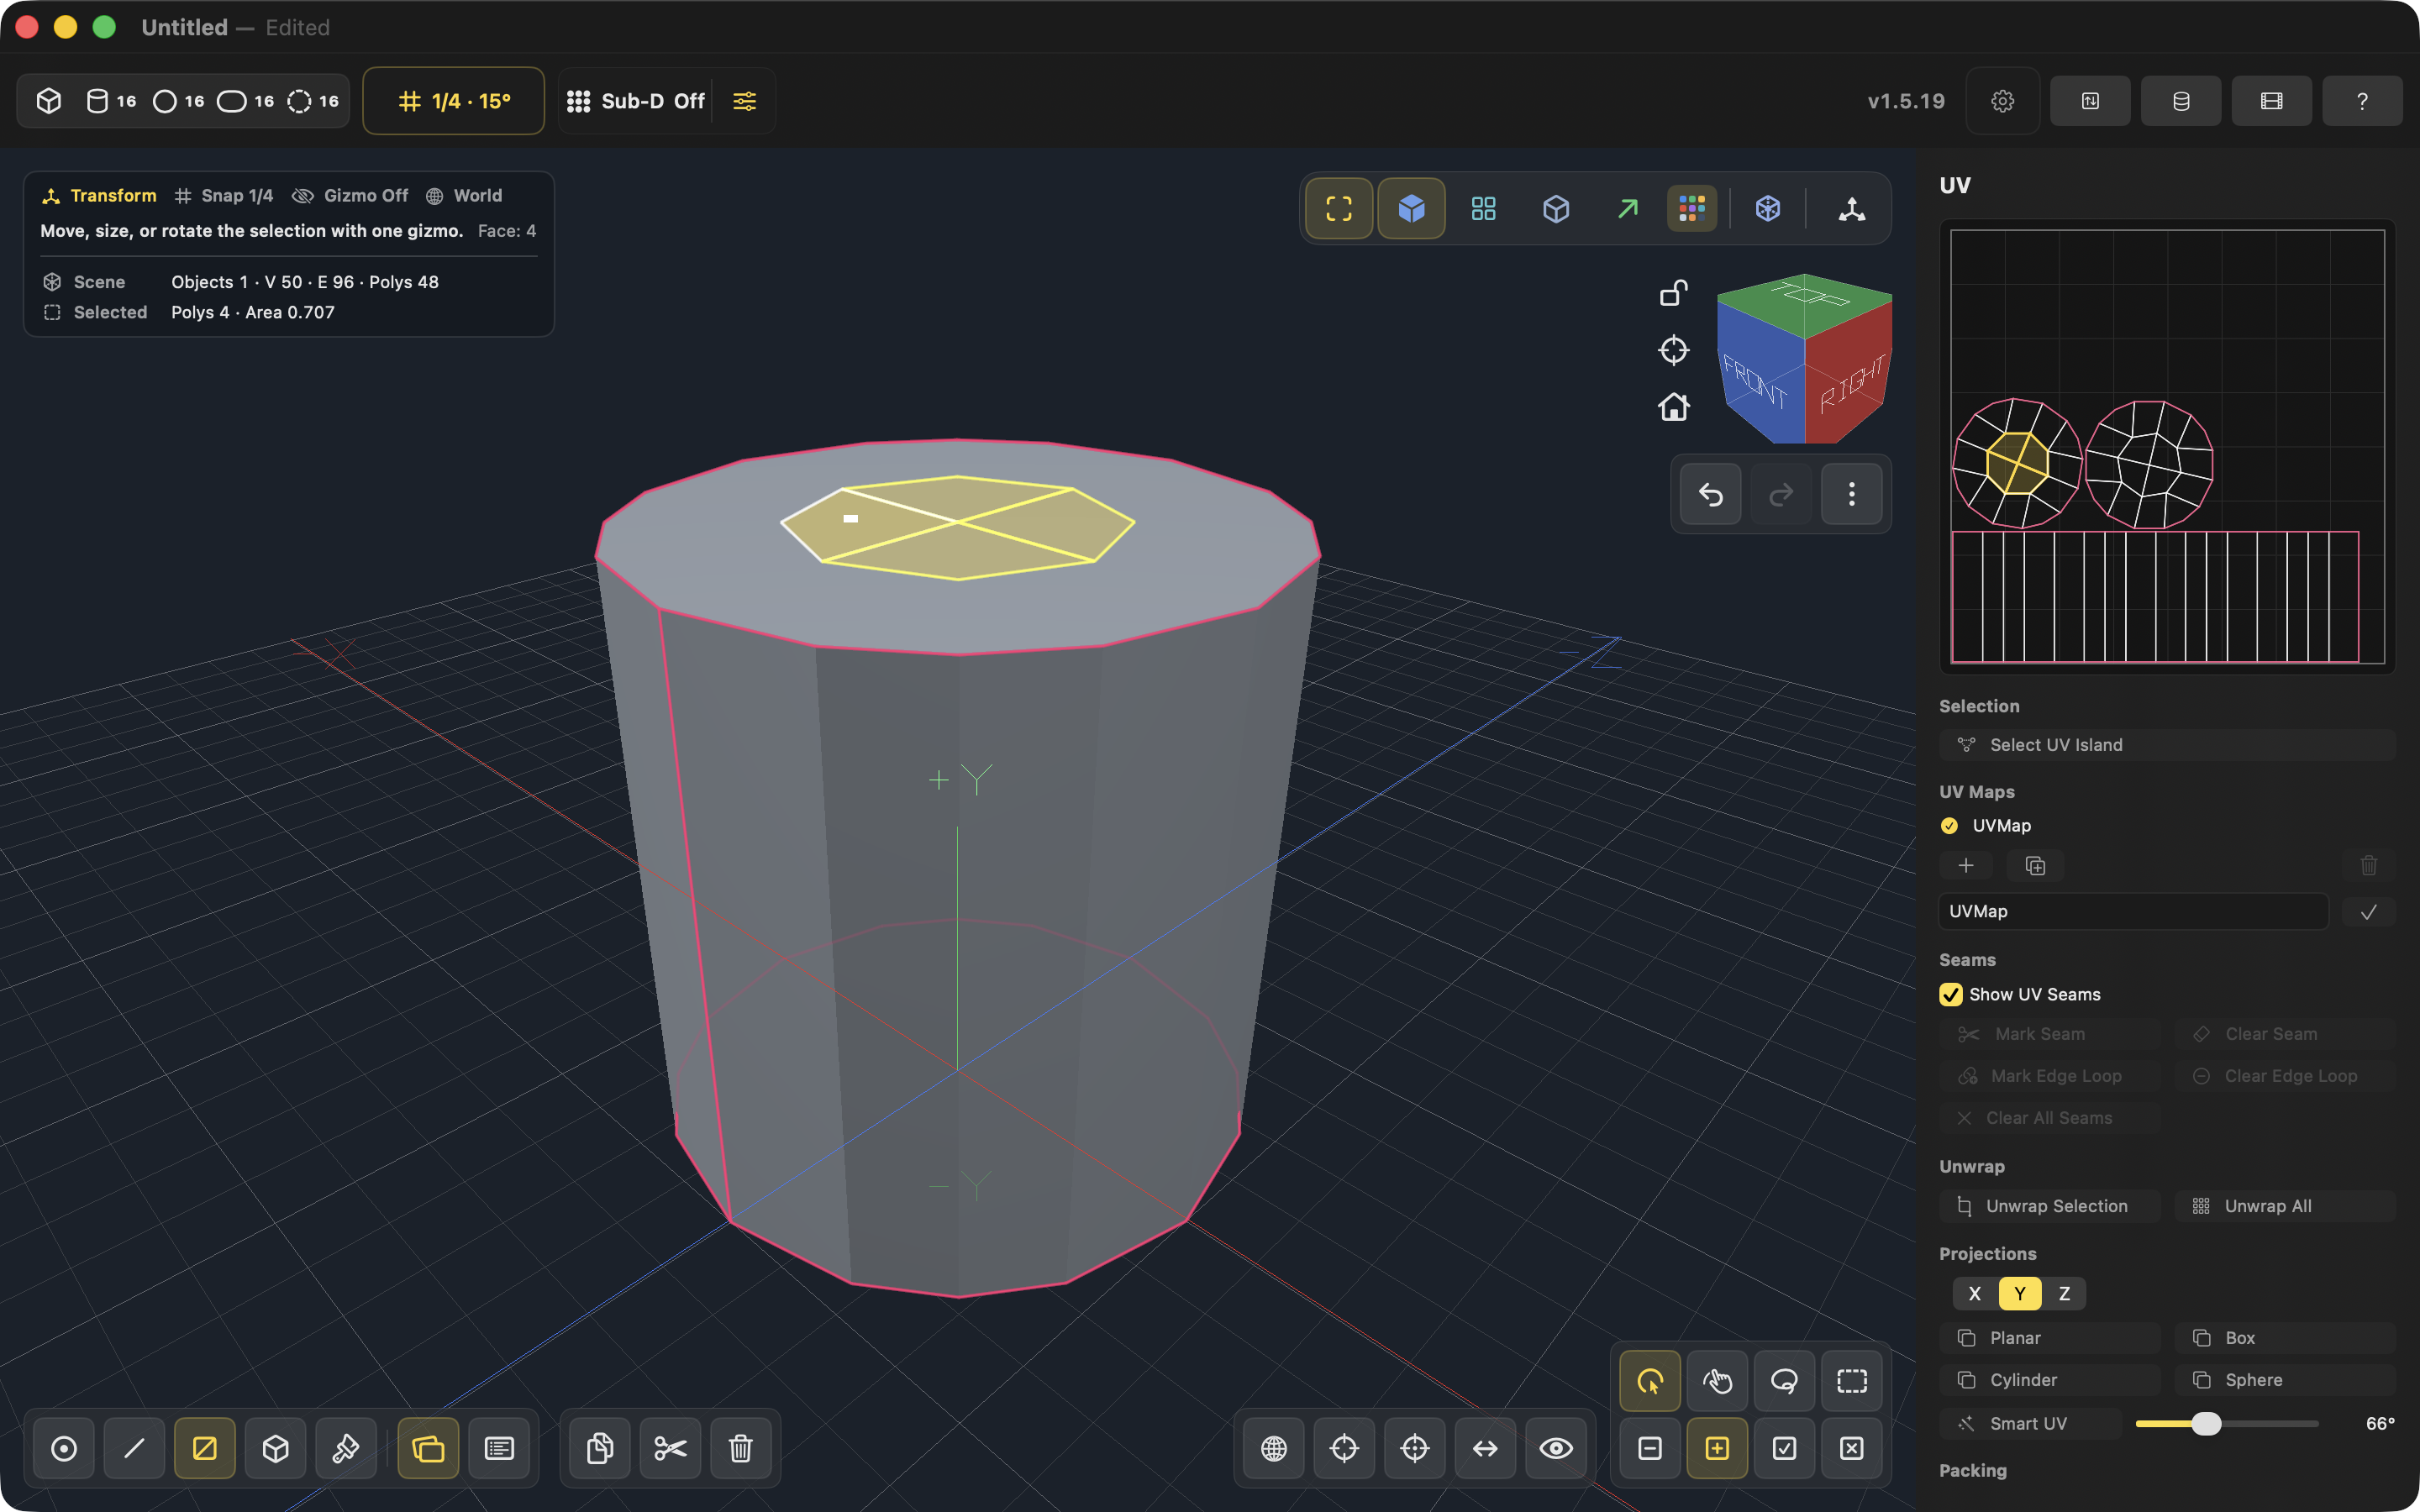Viewport: 2420px width, 1512px height.
Task: Open the help question mark button
Action: coord(2362,101)
